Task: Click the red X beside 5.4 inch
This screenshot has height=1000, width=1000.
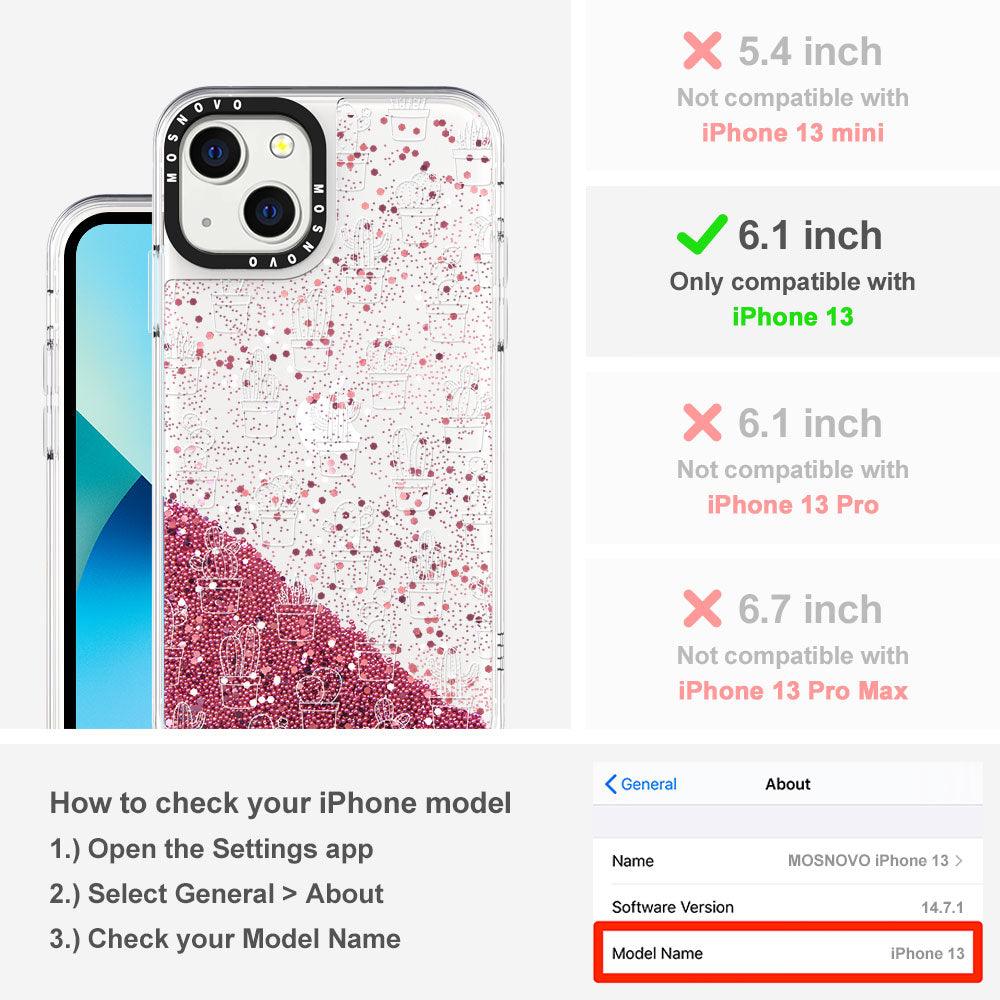Action: pos(702,50)
